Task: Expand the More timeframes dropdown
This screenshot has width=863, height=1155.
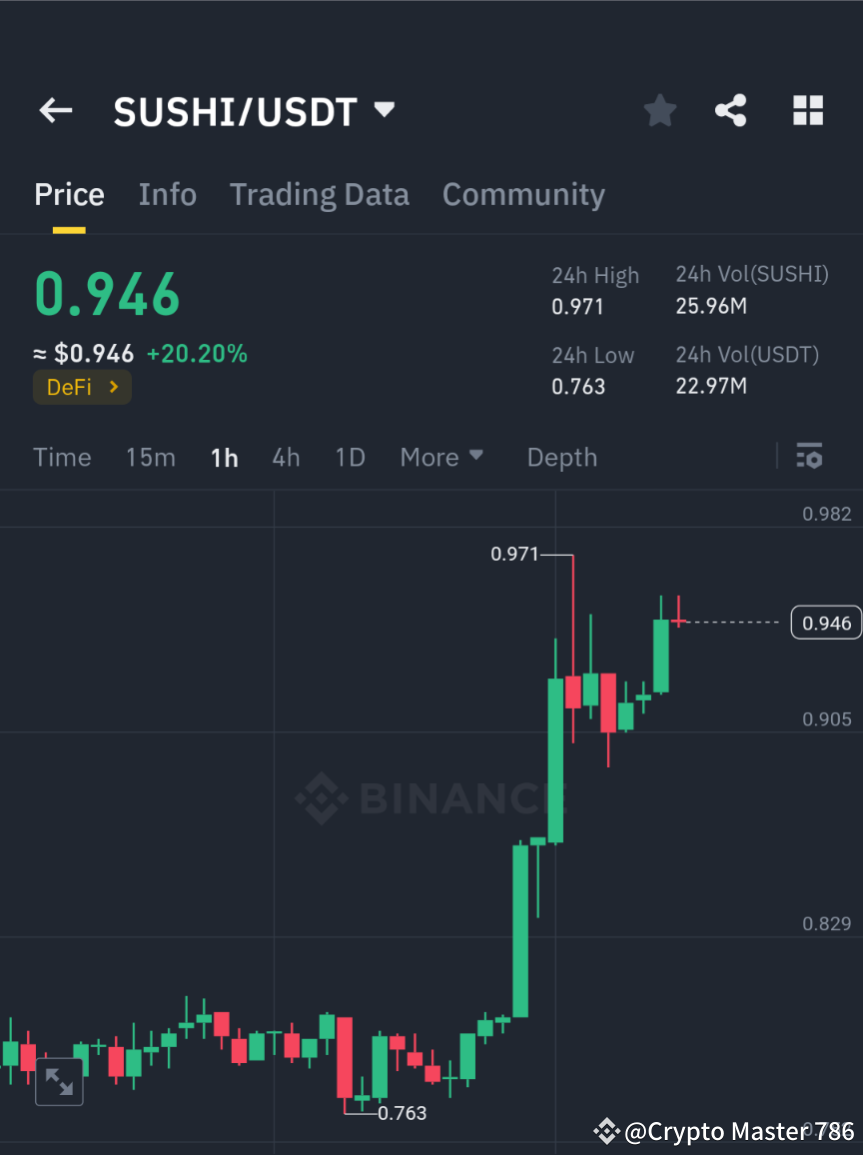Action: [x=441, y=457]
